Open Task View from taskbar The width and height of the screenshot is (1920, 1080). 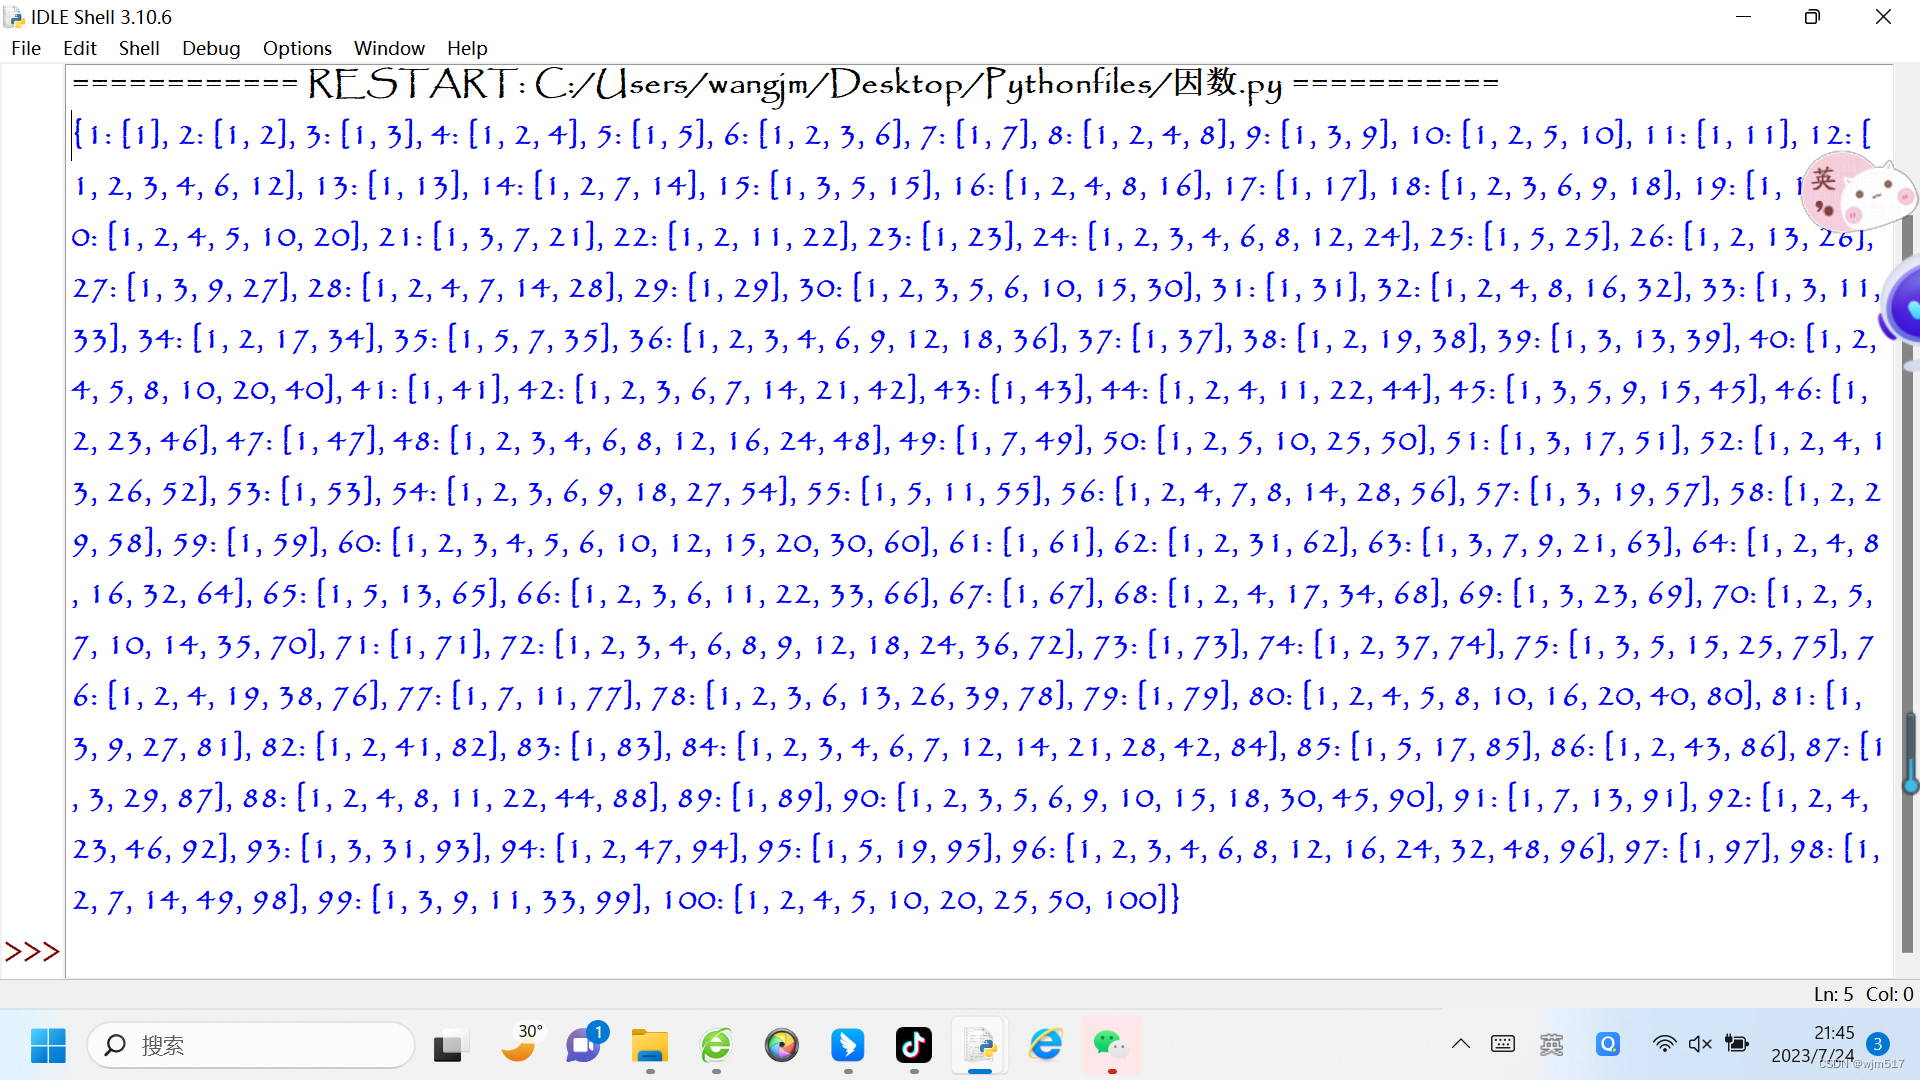coord(451,1045)
